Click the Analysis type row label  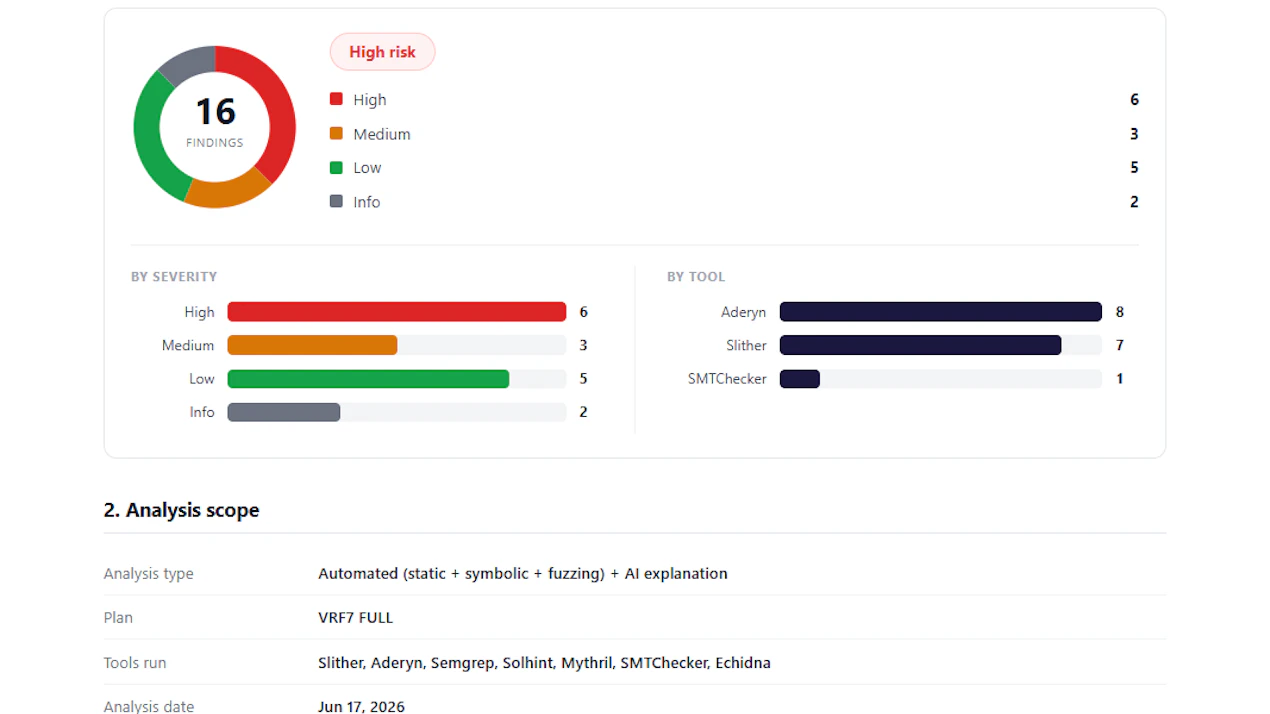click(x=149, y=574)
